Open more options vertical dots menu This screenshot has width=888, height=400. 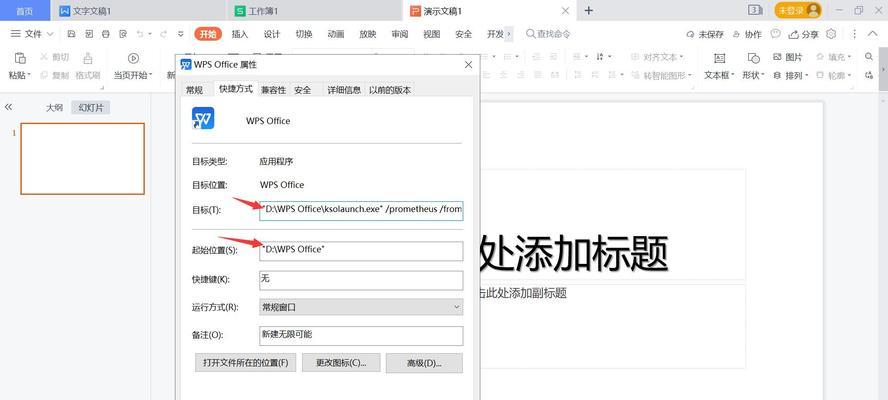click(x=854, y=34)
